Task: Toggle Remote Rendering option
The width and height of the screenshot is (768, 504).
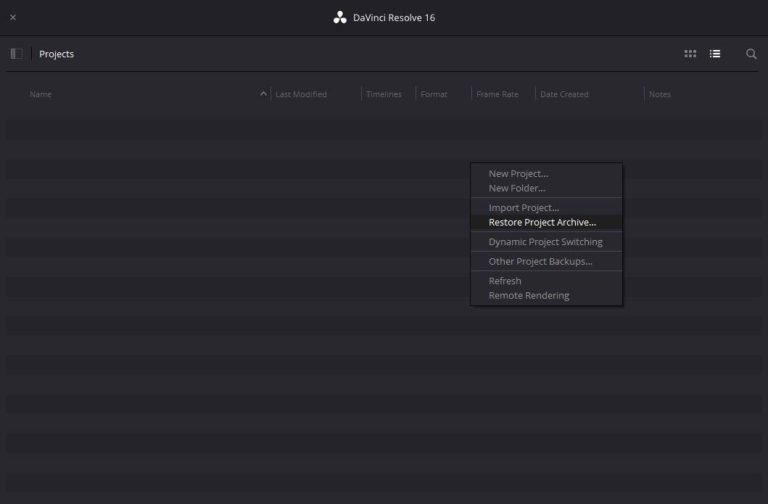Action: (x=528, y=295)
